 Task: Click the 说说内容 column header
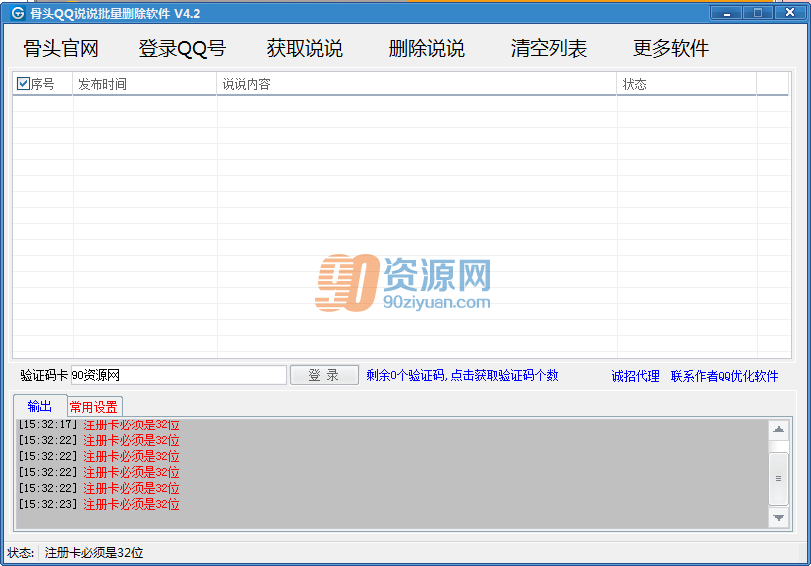click(416, 84)
